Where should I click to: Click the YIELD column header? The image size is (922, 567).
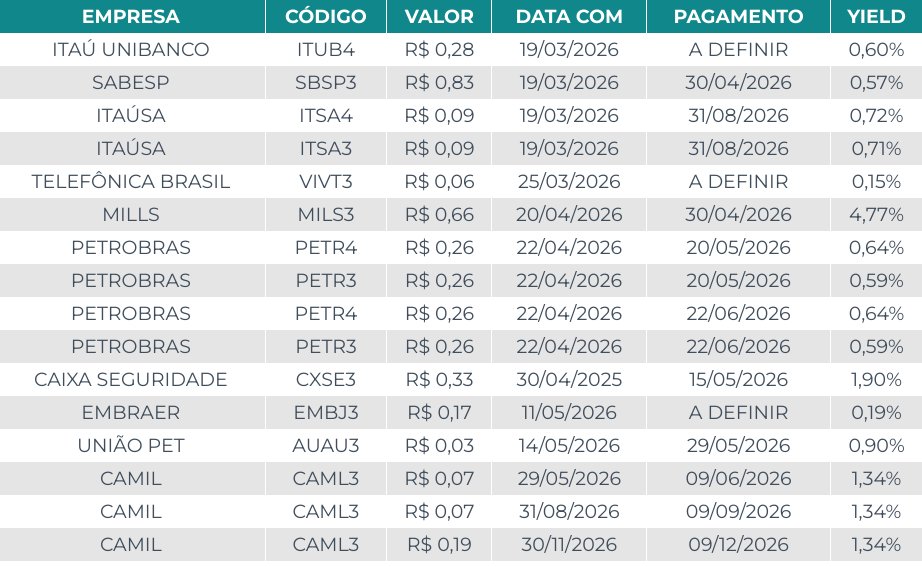[x=875, y=17]
